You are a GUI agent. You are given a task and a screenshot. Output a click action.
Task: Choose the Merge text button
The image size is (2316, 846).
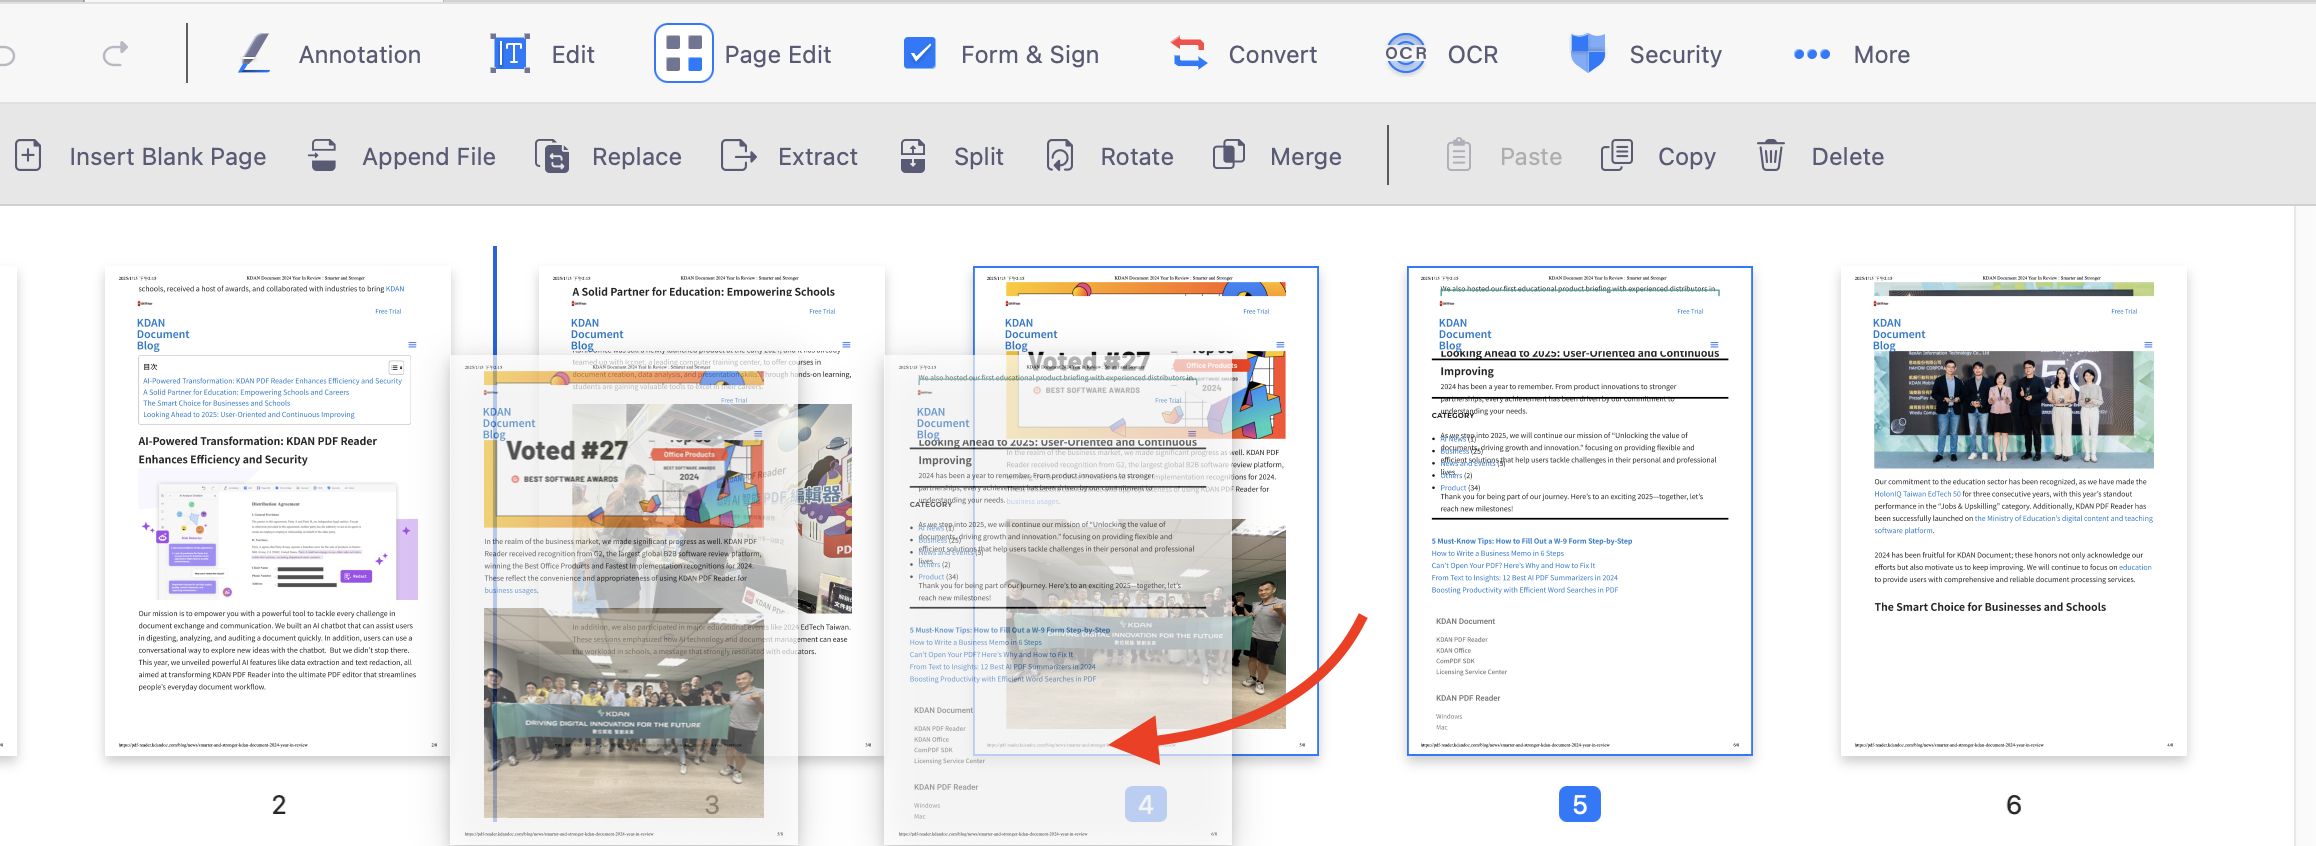tap(1306, 157)
